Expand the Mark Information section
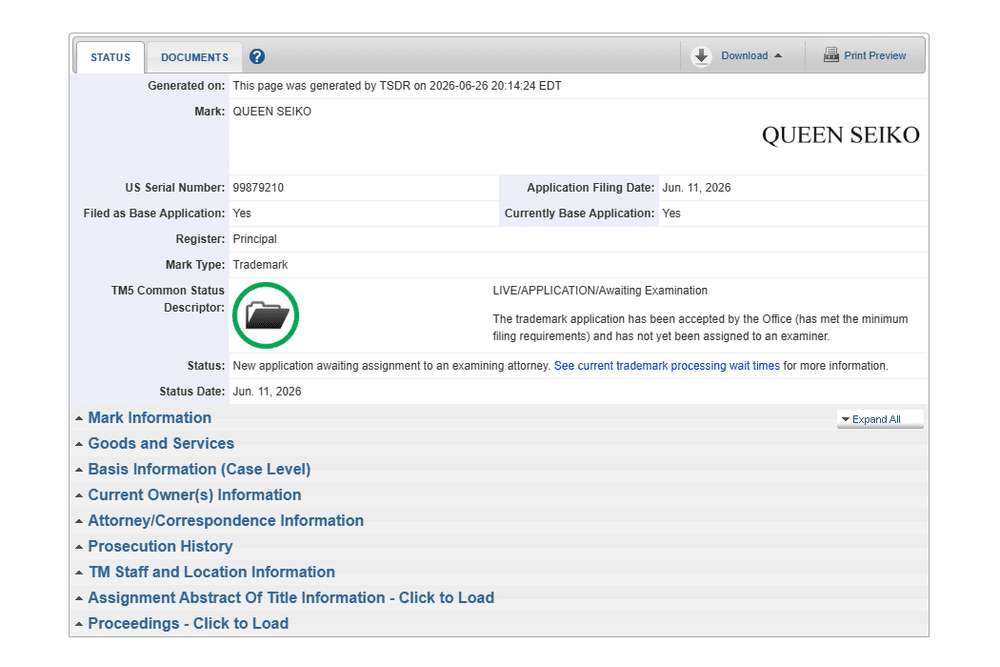The width and height of the screenshot is (1000, 667). (x=150, y=418)
